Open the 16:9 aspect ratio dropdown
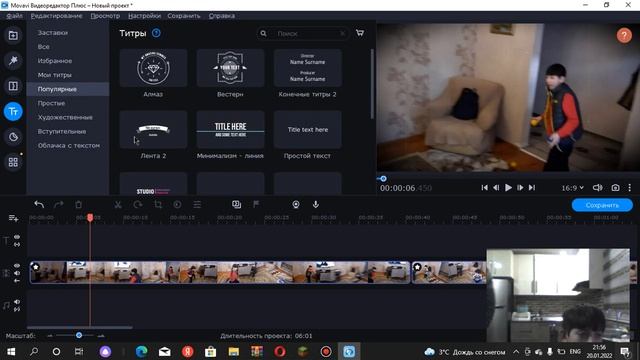 (572, 188)
